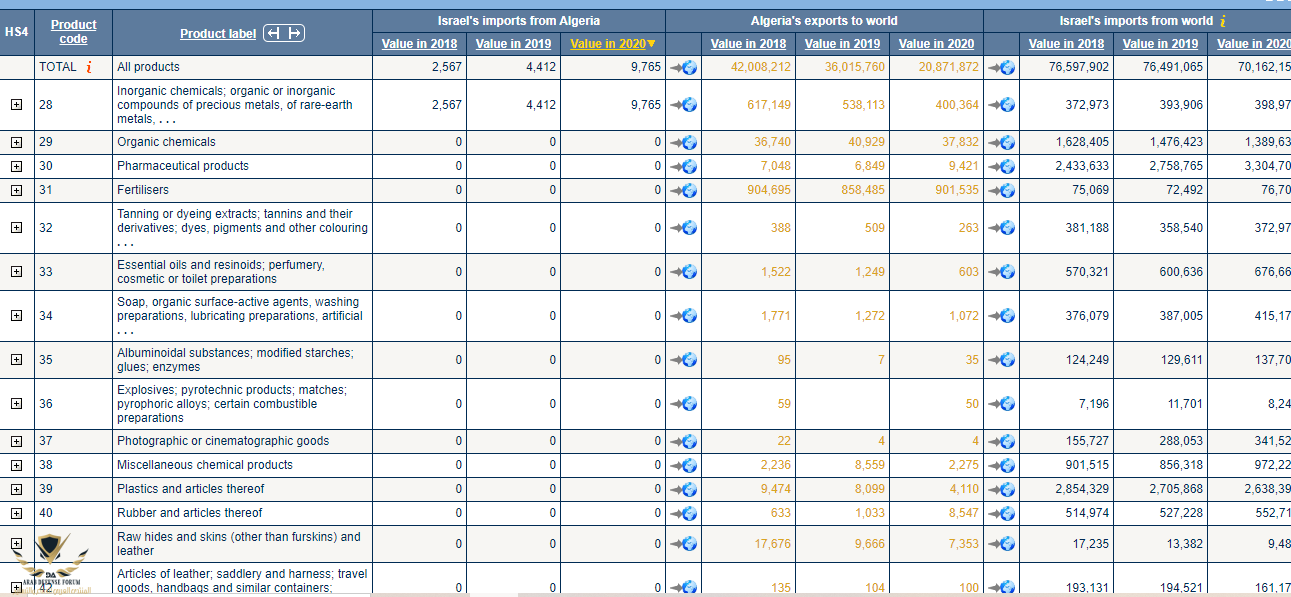Click globe icon in Rubber row before 633
Image resolution: width=1291 pixels, height=597 pixels.
(683, 513)
